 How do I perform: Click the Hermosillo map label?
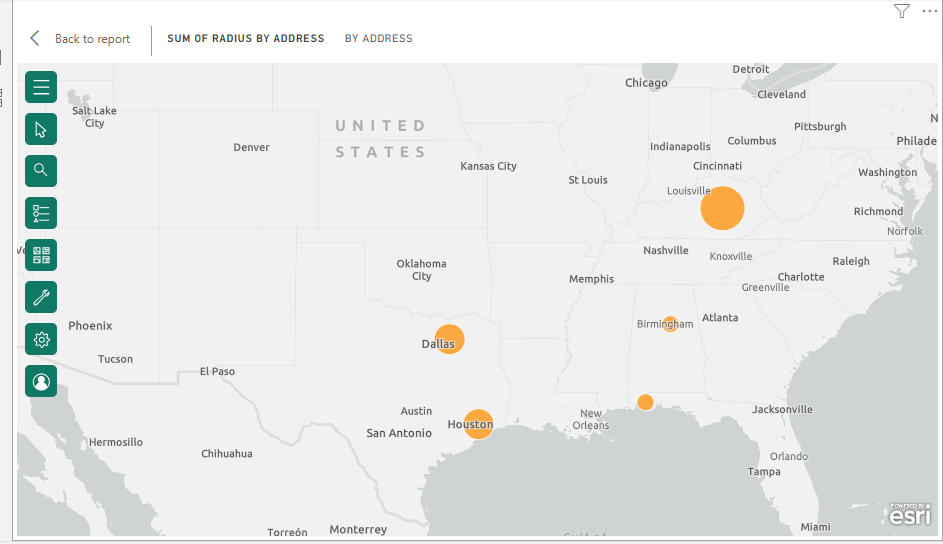pos(115,442)
